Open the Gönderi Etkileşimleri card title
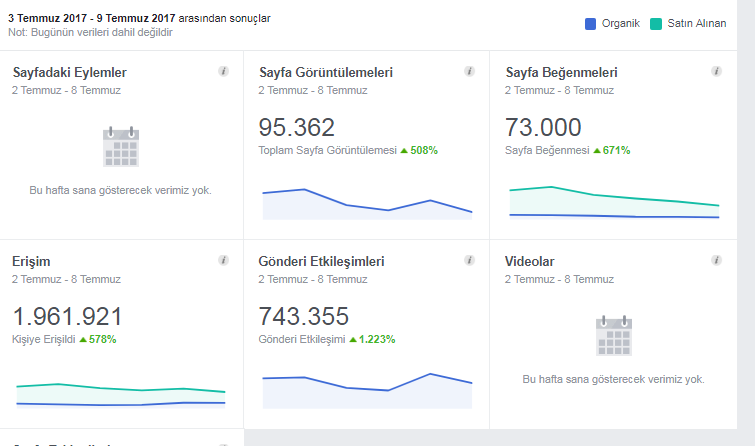 (321, 262)
